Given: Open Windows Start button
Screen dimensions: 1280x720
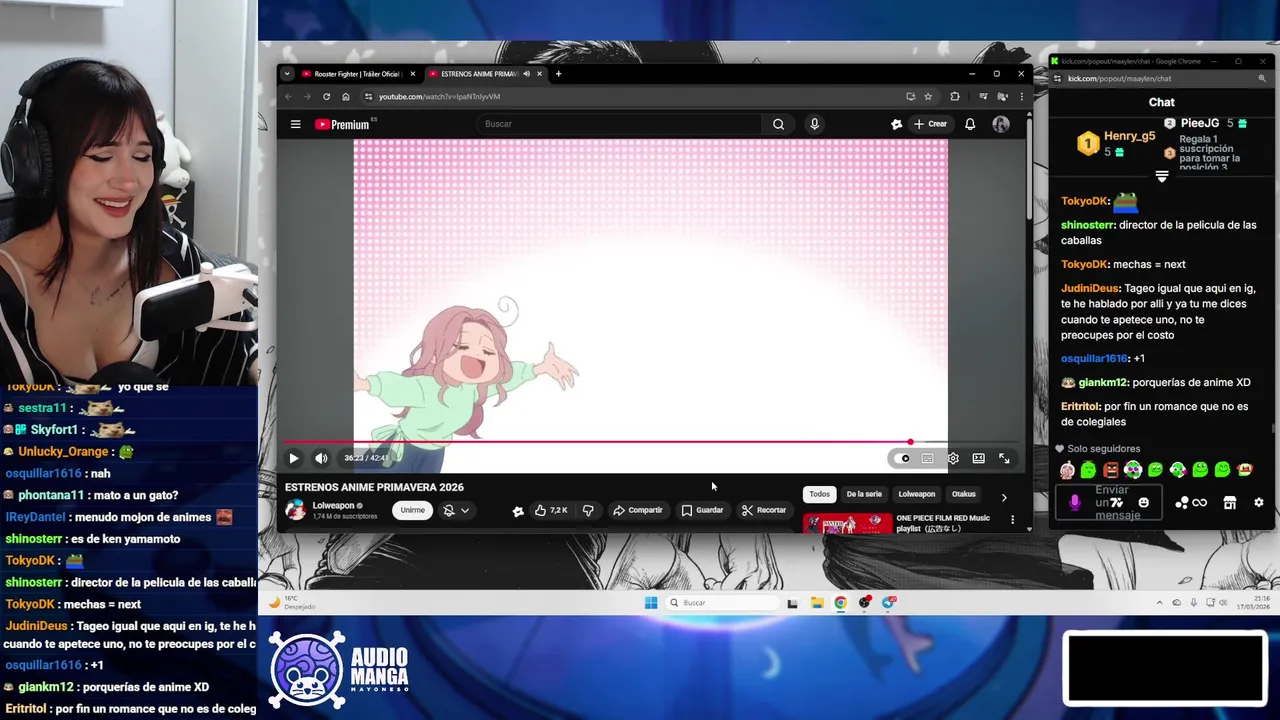Looking at the screenshot, I should (651, 603).
